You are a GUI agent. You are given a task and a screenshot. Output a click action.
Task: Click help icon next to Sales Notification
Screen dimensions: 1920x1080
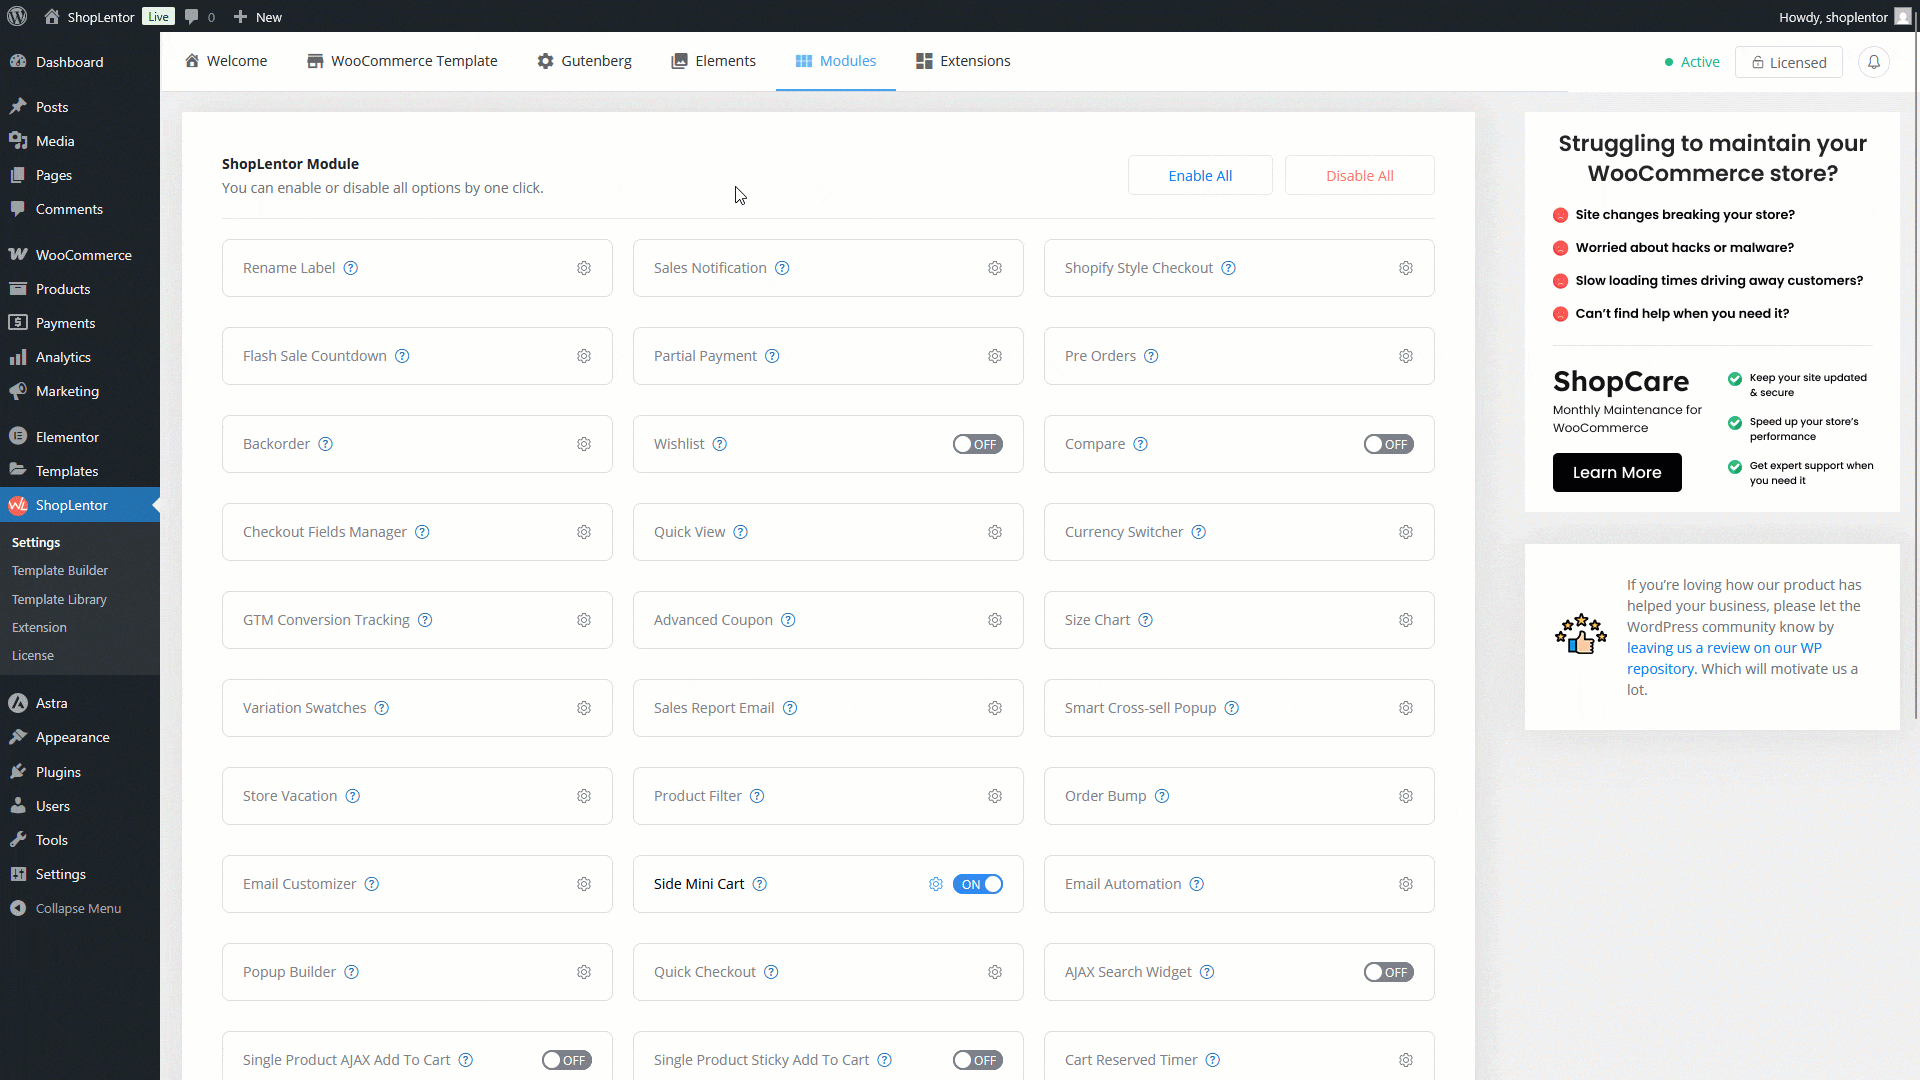[782, 268]
